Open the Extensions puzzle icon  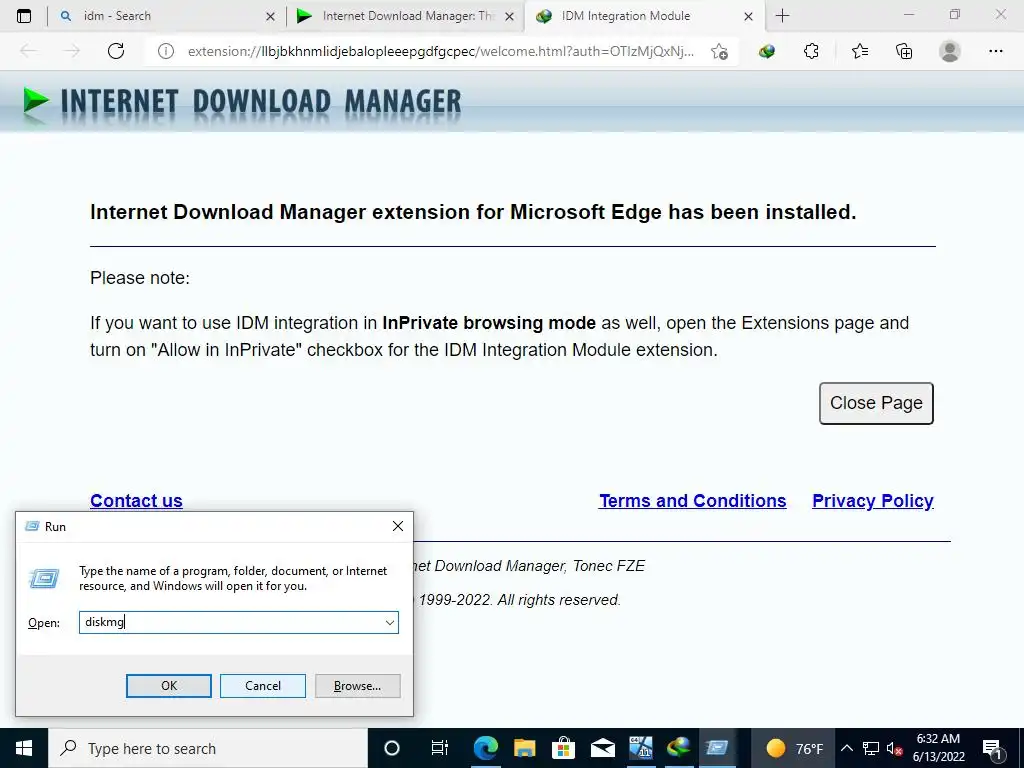(811, 51)
